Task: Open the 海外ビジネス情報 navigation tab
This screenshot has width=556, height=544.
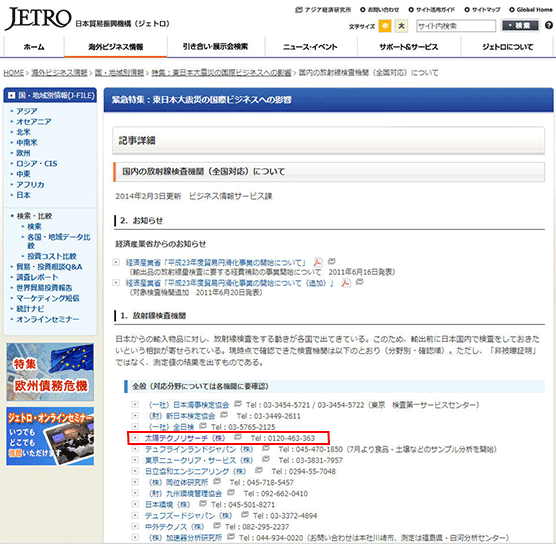Action: click(116, 47)
